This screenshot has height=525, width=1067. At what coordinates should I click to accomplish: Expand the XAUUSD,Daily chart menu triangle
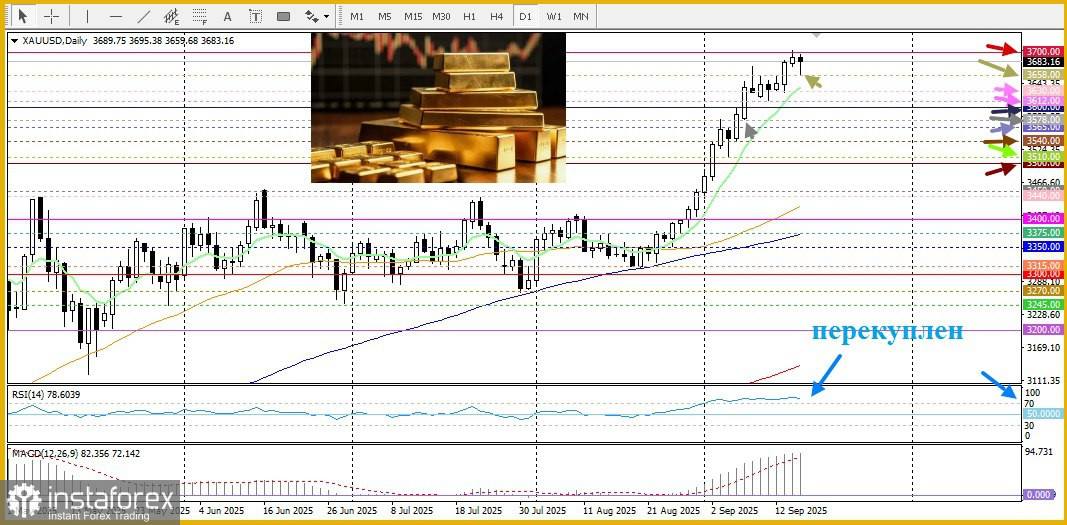[x=15, y=41]
